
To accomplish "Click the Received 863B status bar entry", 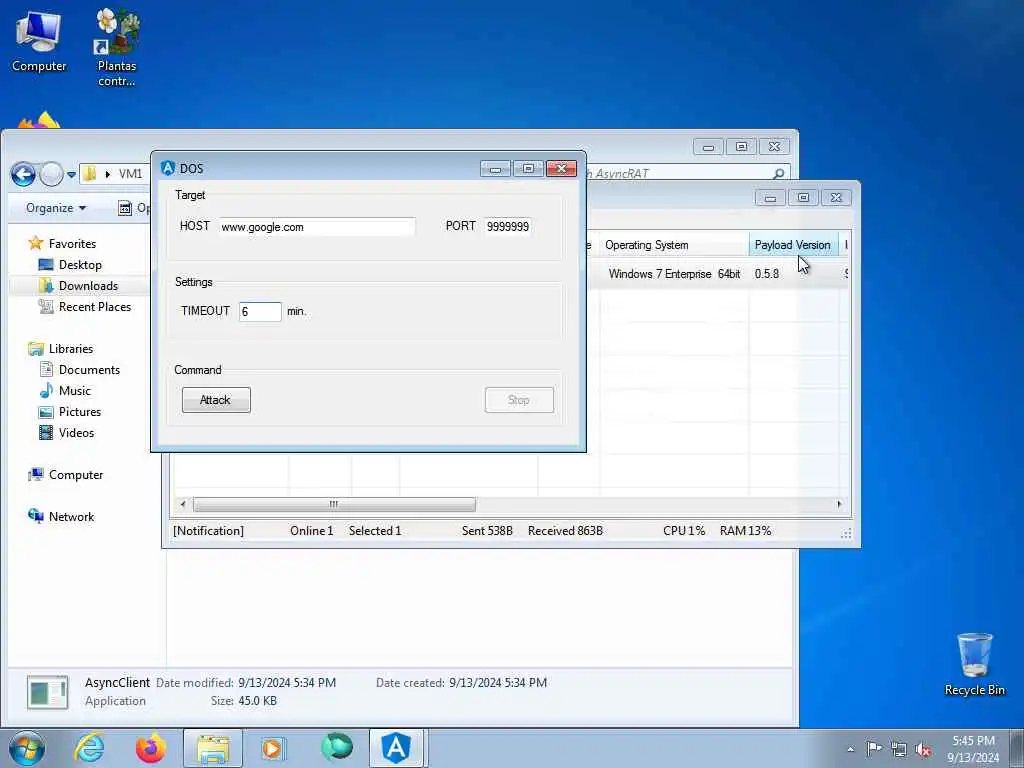I will (565, 531).
